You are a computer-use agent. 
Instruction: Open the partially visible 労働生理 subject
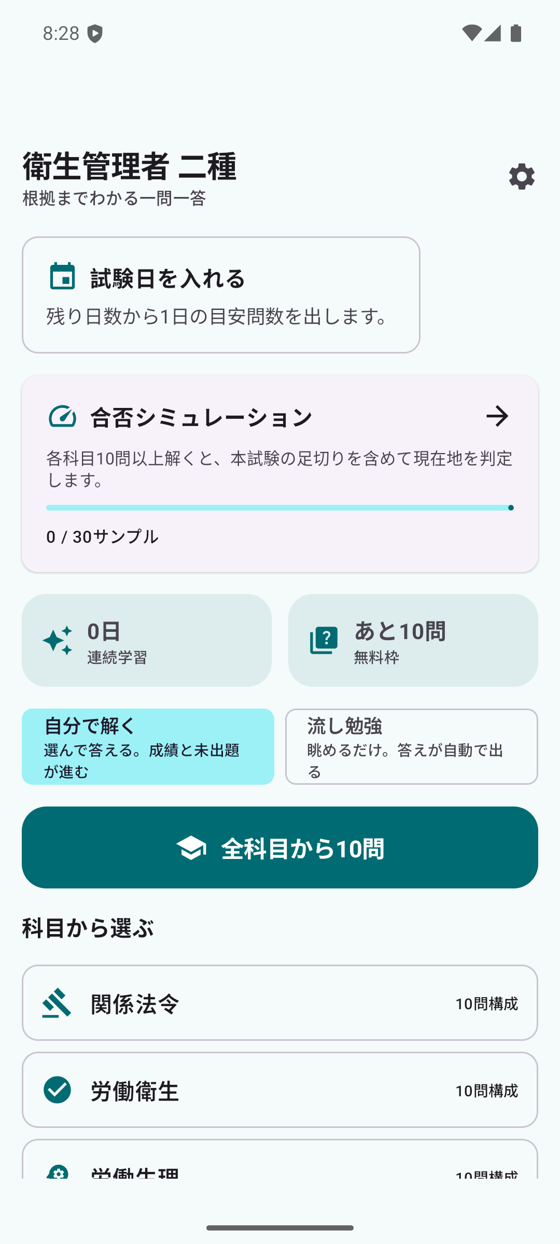click(280, 1160)
